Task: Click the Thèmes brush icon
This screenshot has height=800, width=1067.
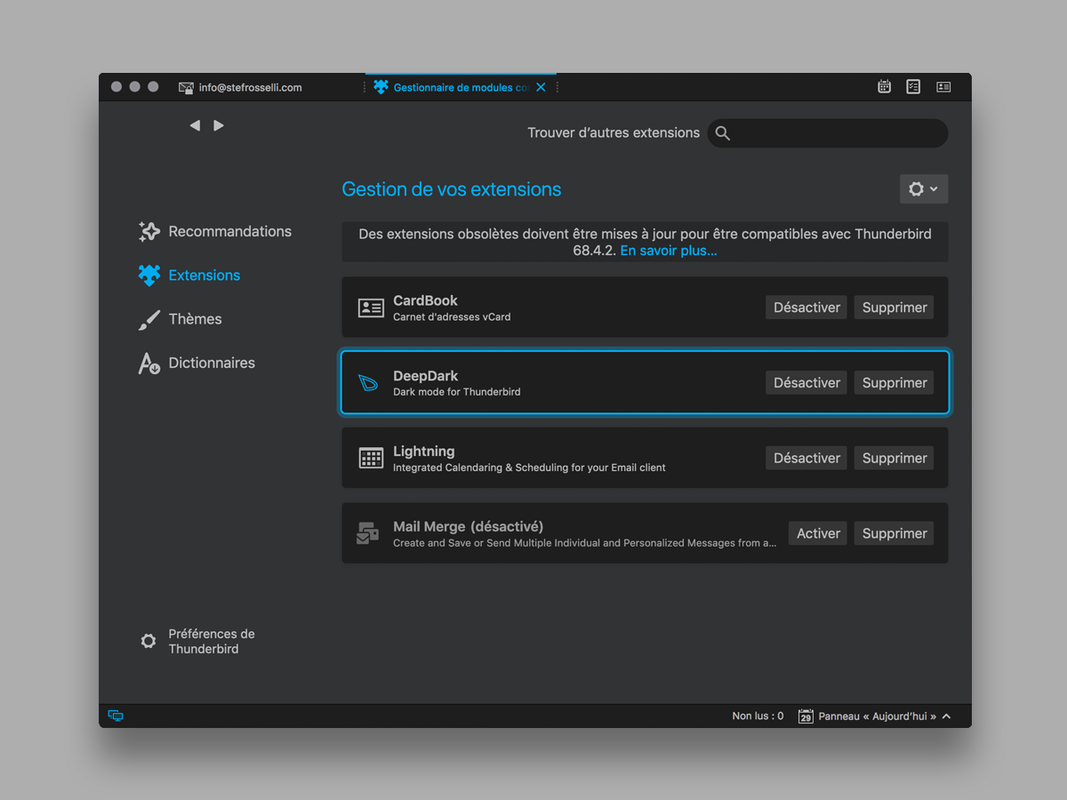Action: [149, 319]
